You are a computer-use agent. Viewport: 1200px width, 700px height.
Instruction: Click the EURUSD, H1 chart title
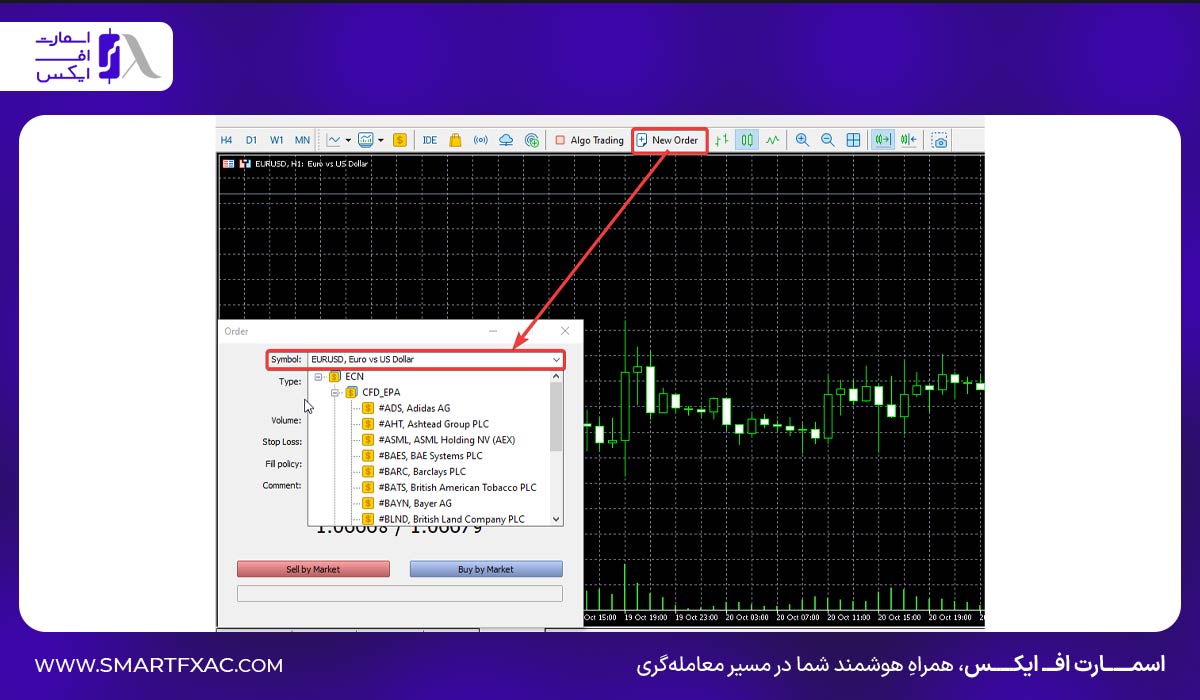tap(311, 163)
